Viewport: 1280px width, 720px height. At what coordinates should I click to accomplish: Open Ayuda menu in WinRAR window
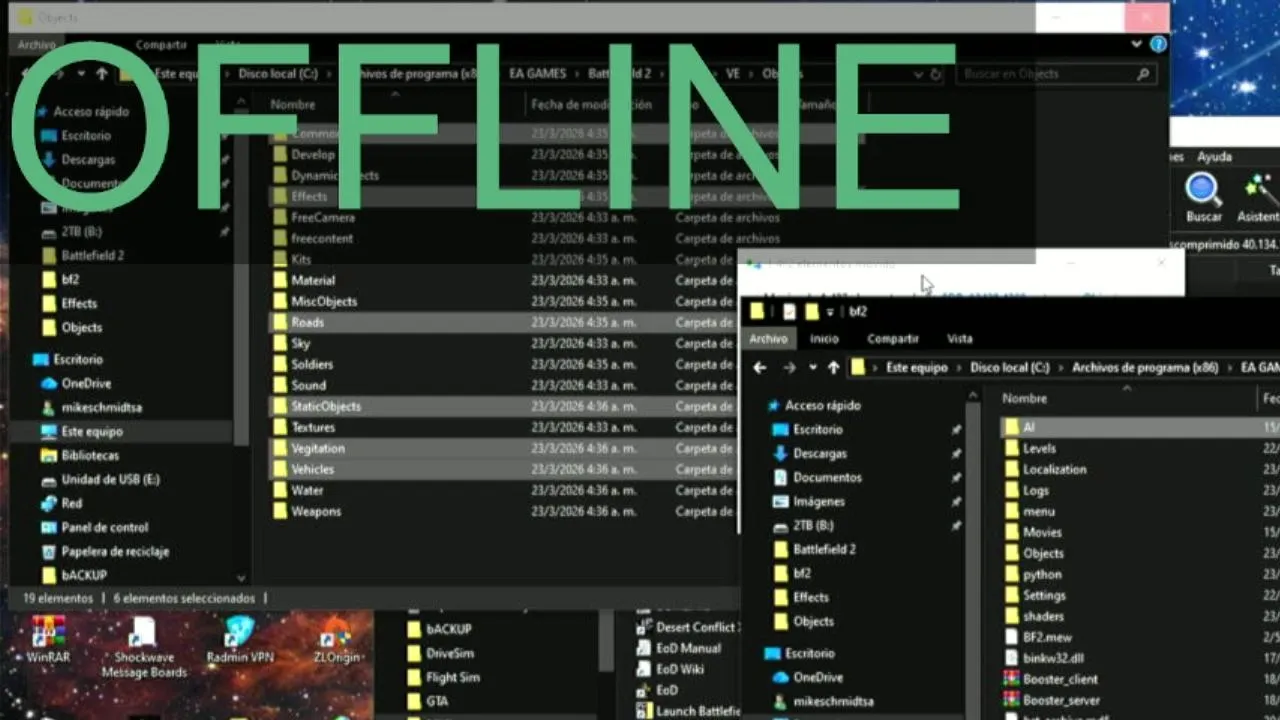(x=1214, y=157)
